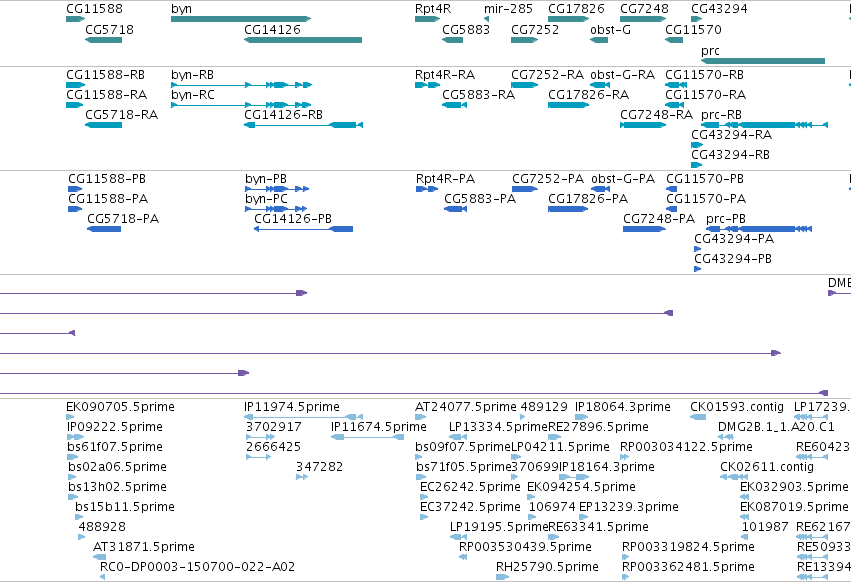Select the CG17826-RA transcript
The height and width of the screenshot is (582, 851).
click(568, 105)
